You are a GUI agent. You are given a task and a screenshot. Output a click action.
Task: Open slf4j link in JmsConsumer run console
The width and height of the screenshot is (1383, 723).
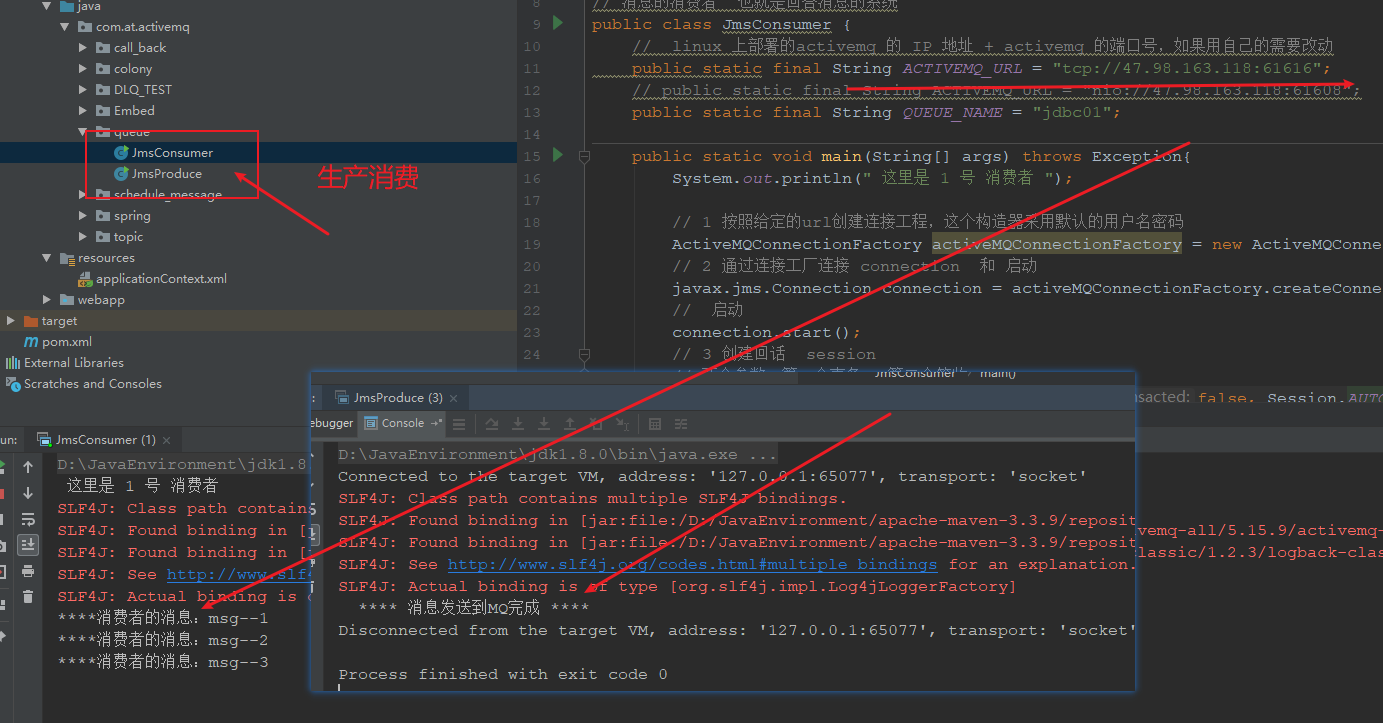pyautogui.click(x=237, y=575)
